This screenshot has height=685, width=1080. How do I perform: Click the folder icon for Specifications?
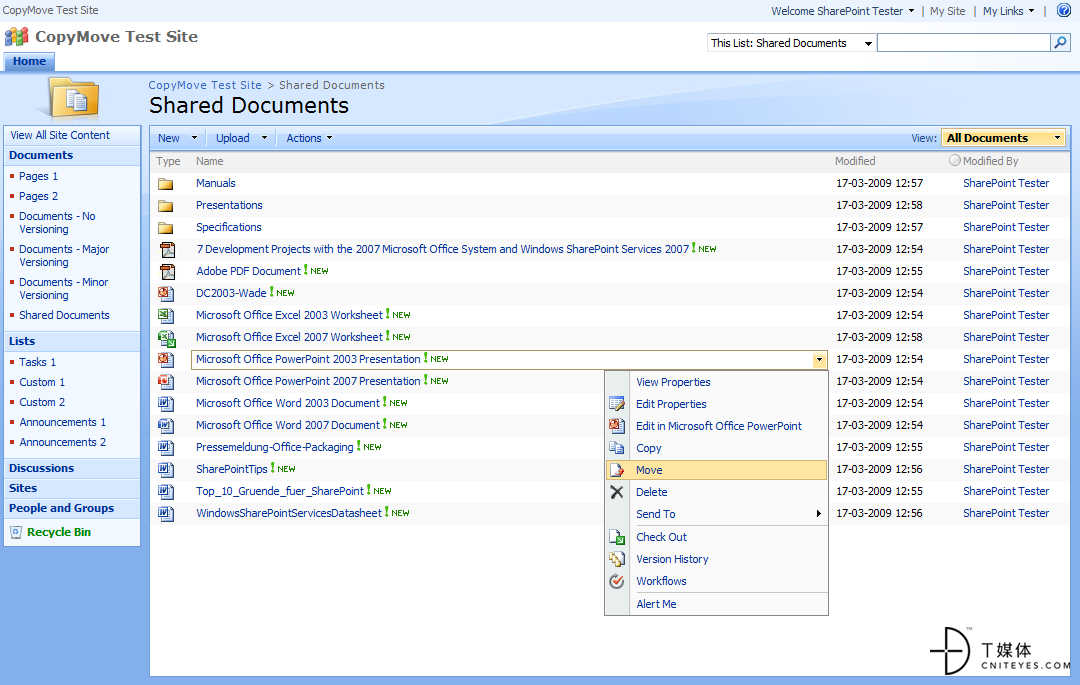click(165, 228)
